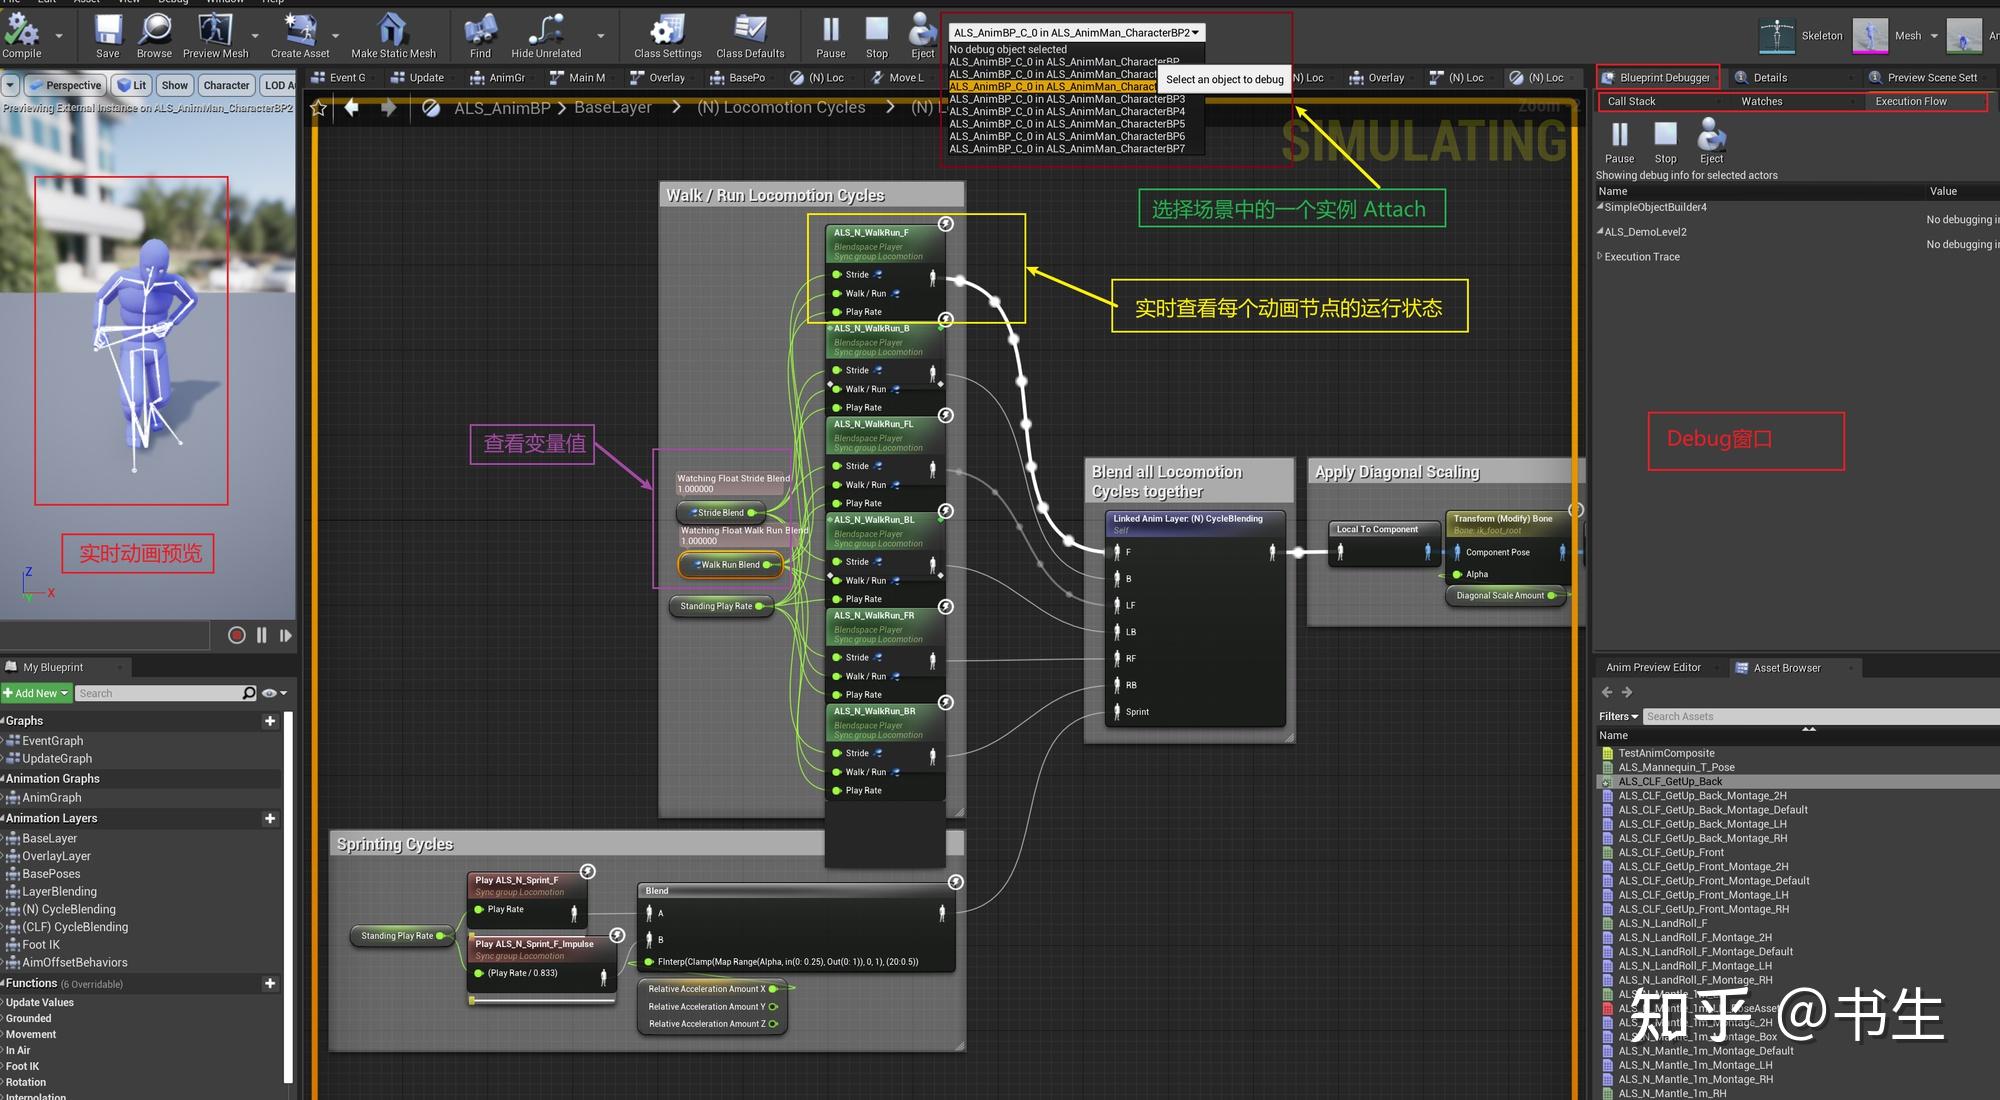Click the Eject debugging icon
The width and height of the screenshot is (2000, 1100).
(921, 30)
